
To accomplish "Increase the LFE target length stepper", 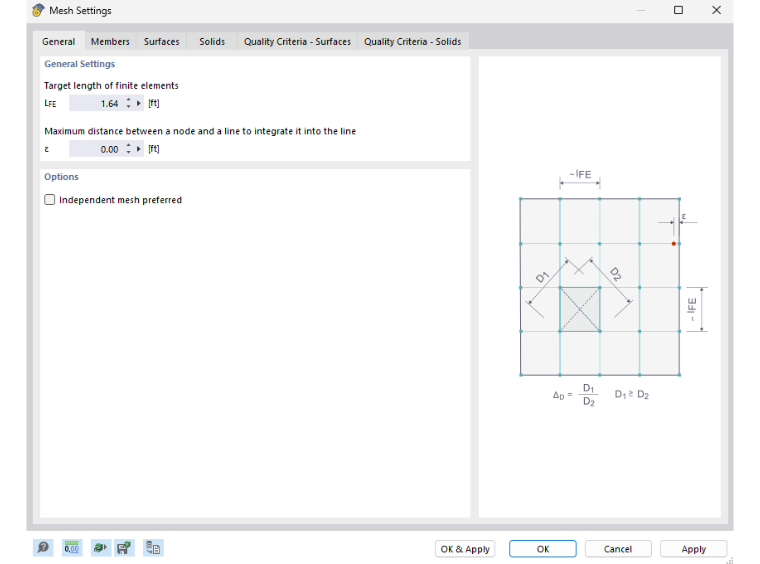I will pos(128,100).
